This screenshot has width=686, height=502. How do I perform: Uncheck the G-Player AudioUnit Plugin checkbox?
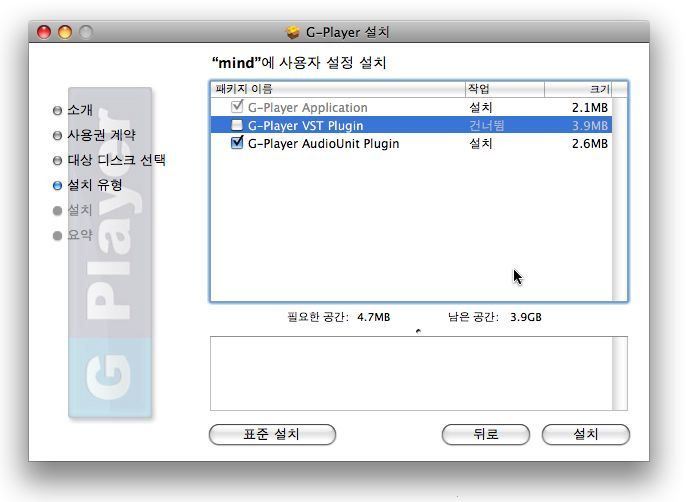click(237, 143)
